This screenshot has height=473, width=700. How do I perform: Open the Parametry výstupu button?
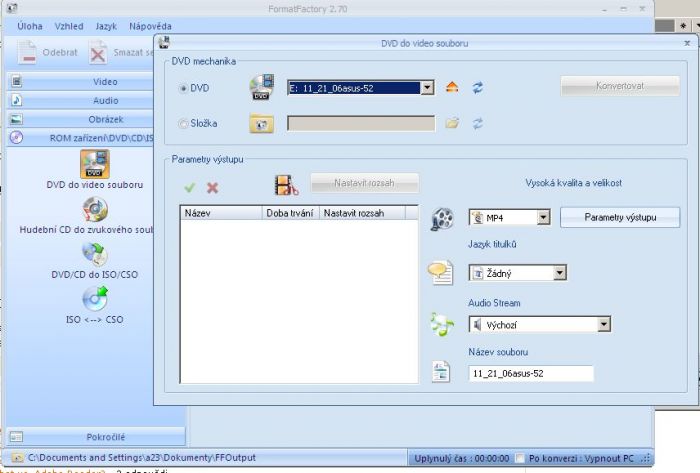pyautogui.click(x=620, y=217)
